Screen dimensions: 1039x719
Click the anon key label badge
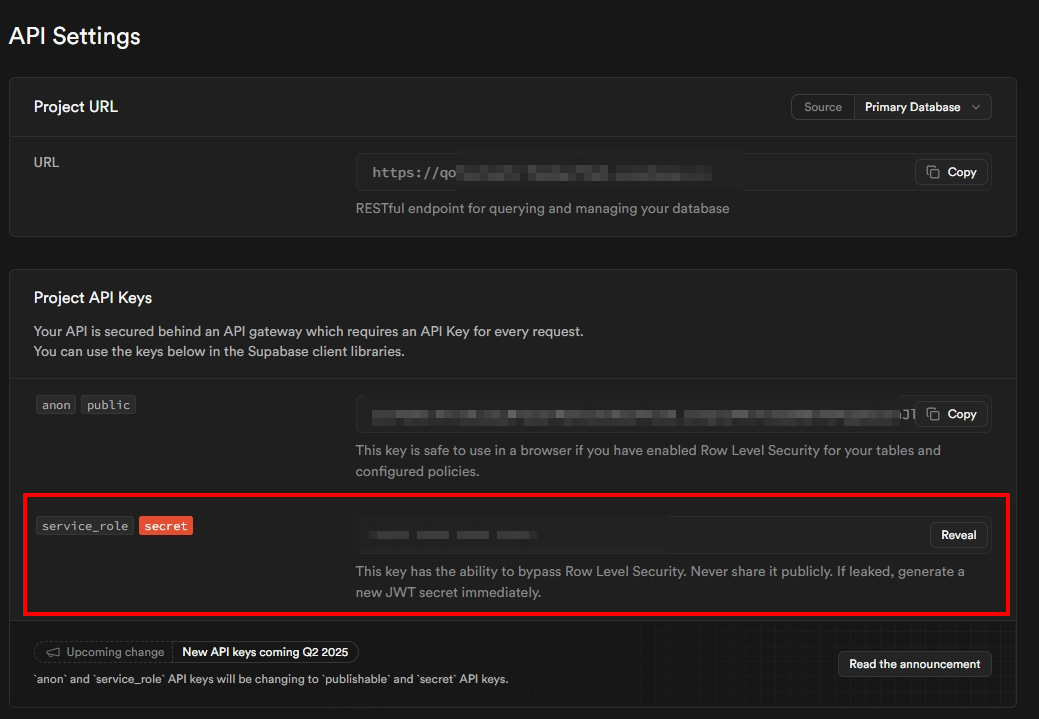click(56, 405)
